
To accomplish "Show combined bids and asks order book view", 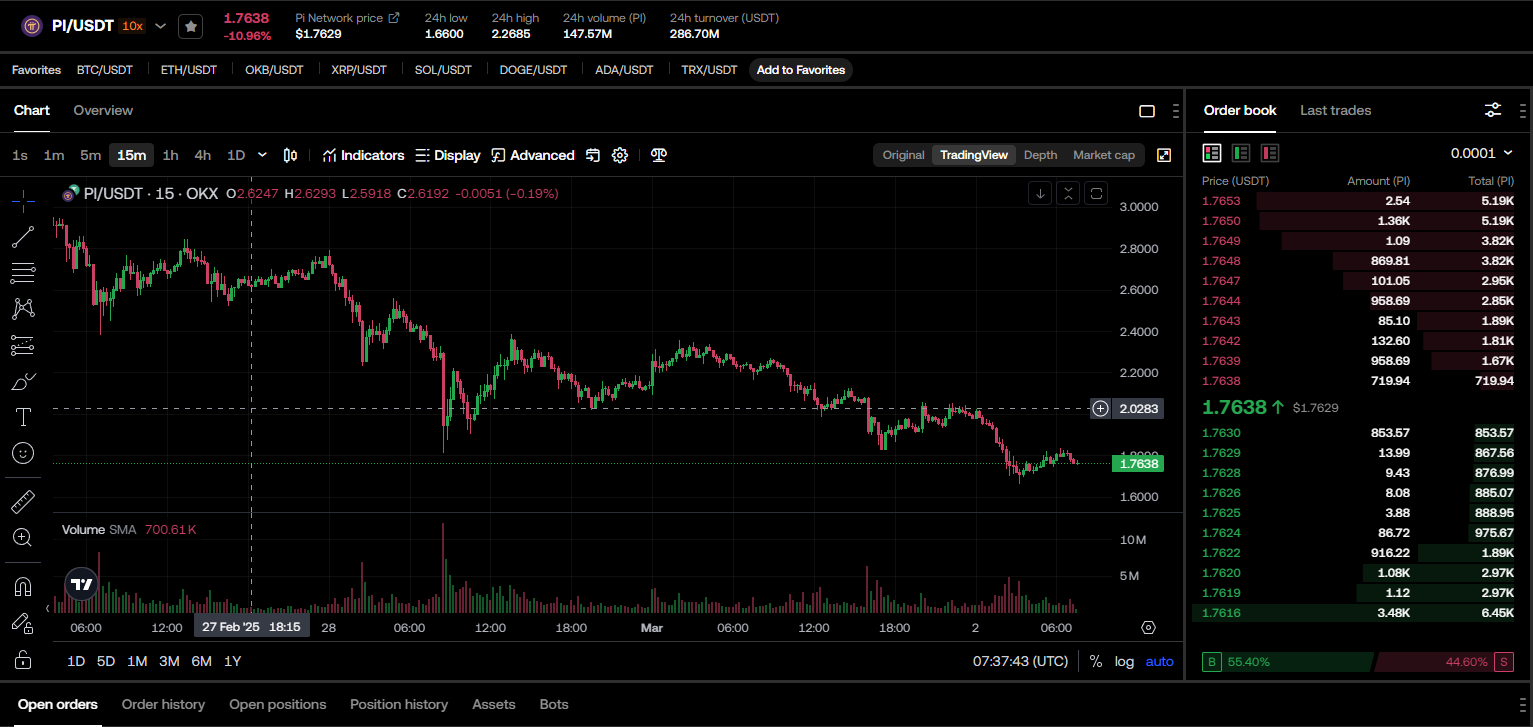I will (1212, 153).
